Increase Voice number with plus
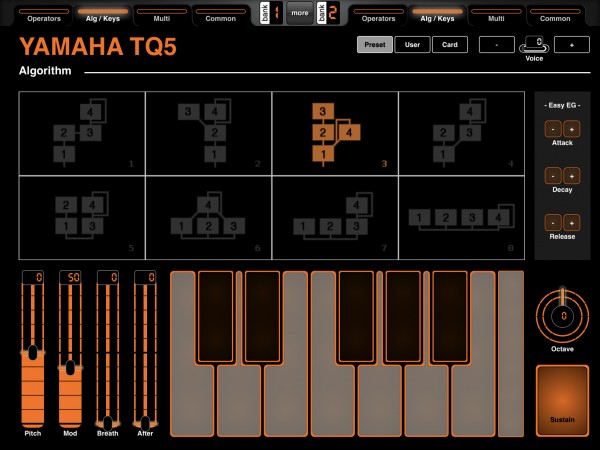Viewport: 600px width, 450px height. [572, 45]
